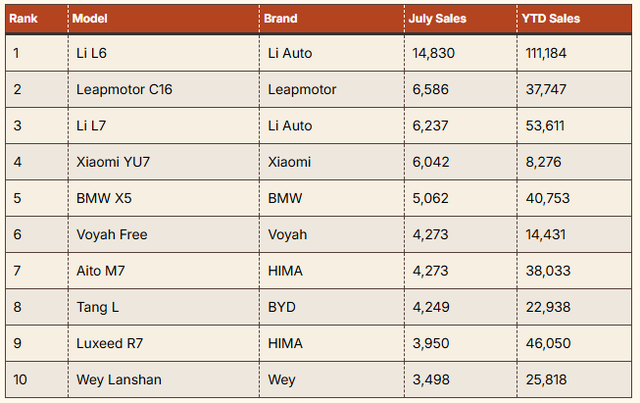Viewport: 640px width, 403px height.
Task: Select the Brand column header
Action: coord(281,19)
